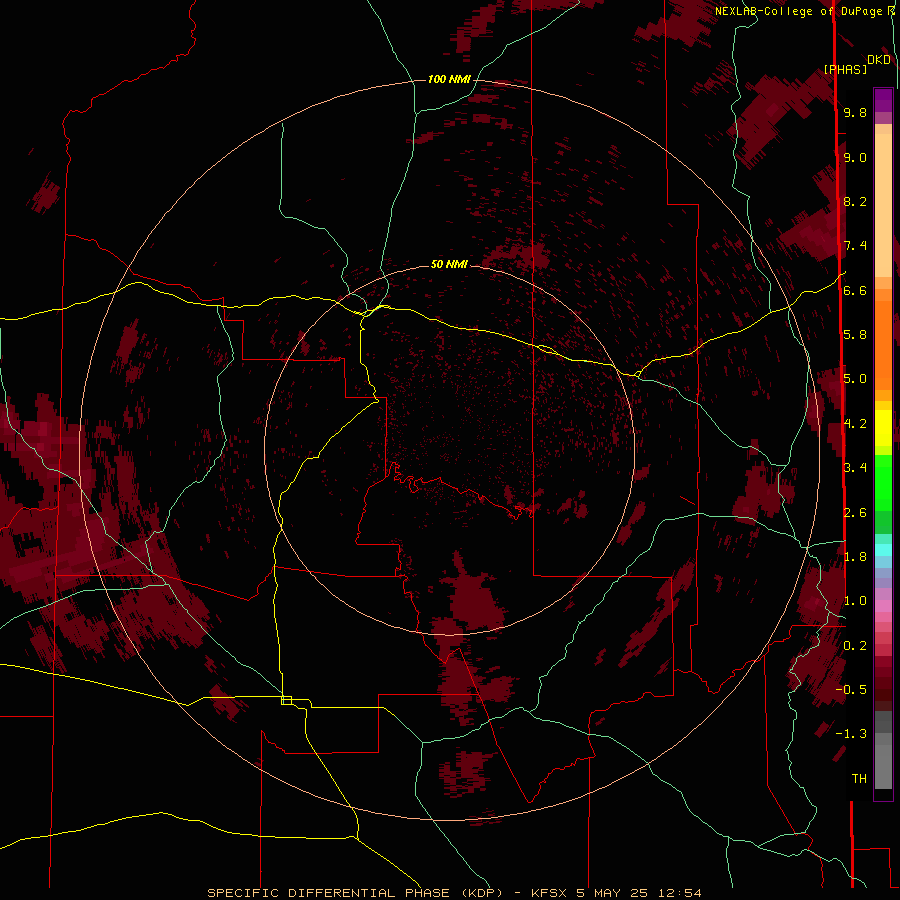The height and width of the screenshot is (900, 900).
Task: Click the -1.3 value on the scale
Action: pos(851,734)
